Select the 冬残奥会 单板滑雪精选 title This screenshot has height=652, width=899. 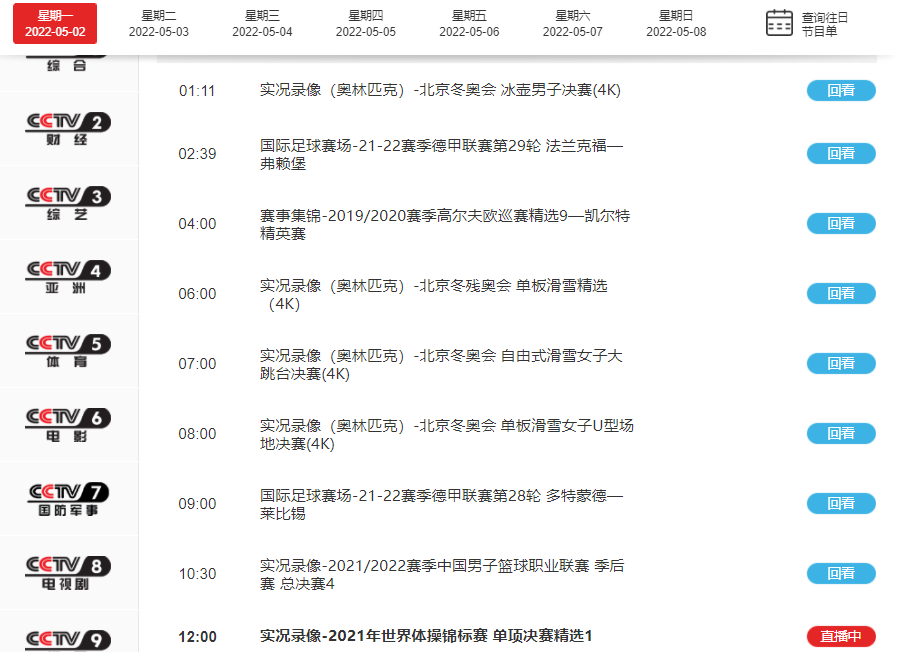coord(433,294)
